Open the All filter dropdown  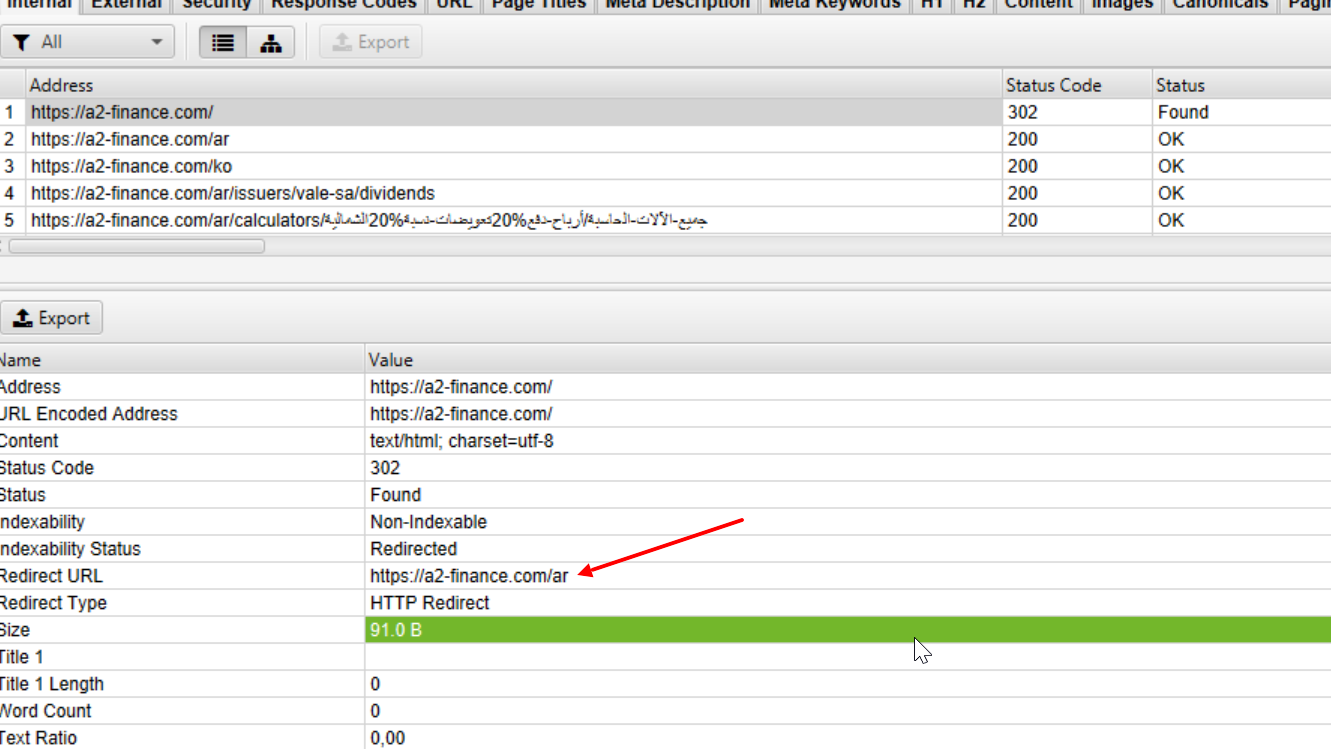(88, 42)
